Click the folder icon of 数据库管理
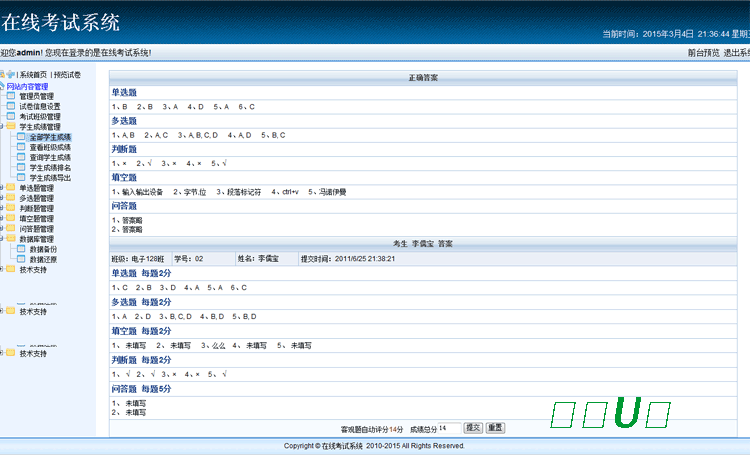This screenshot has width=750, height=455. coord(11,238)
